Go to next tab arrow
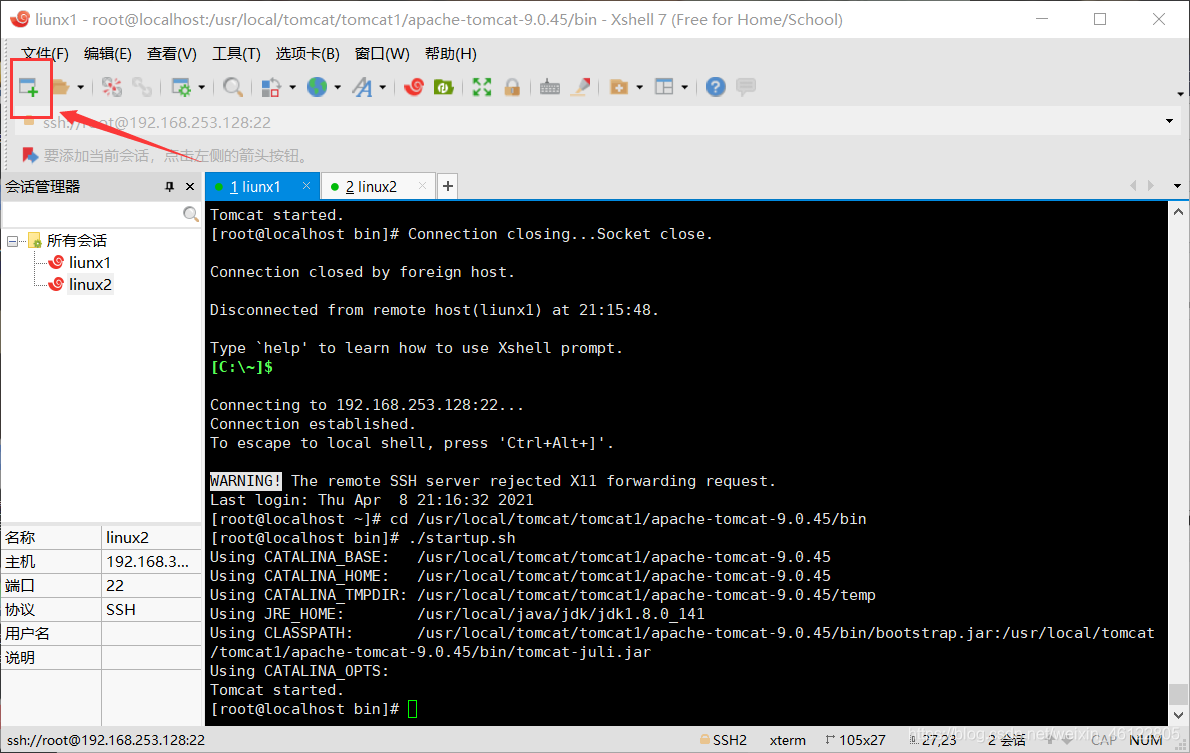The image size is (1190, 753). (1151, 186)
